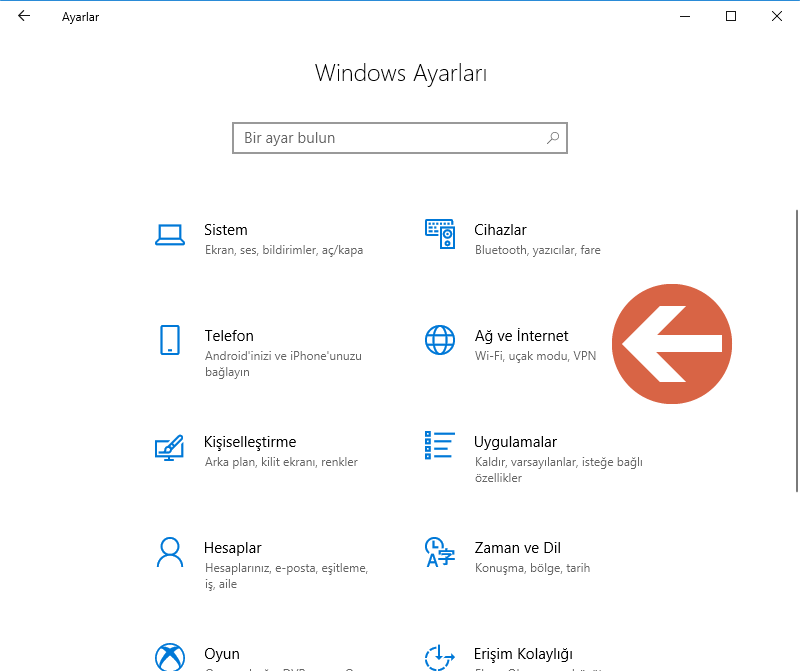Minimize the Ayarlar window
The image size is (800, 671).
(685, 16)
